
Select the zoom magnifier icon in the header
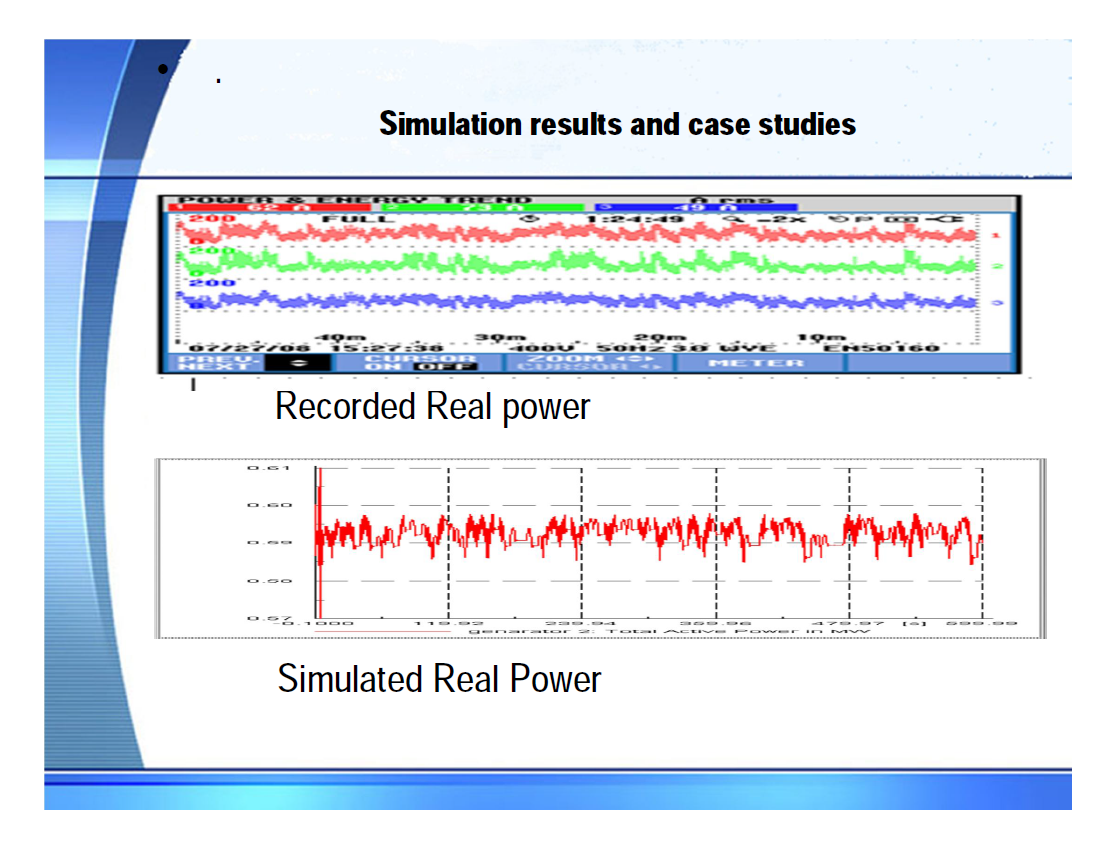(x=730, y=218)
